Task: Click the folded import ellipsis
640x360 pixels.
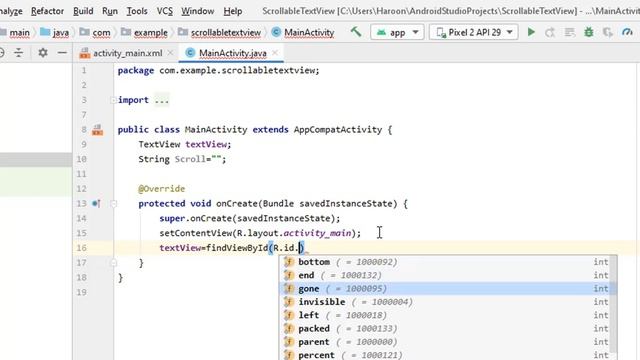Action: [162, 100]
